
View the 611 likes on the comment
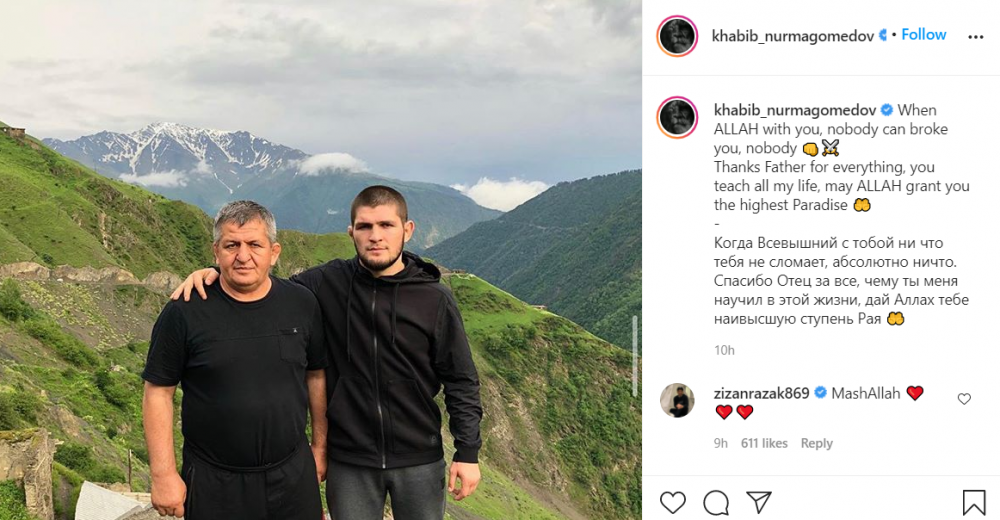[764, 443]
